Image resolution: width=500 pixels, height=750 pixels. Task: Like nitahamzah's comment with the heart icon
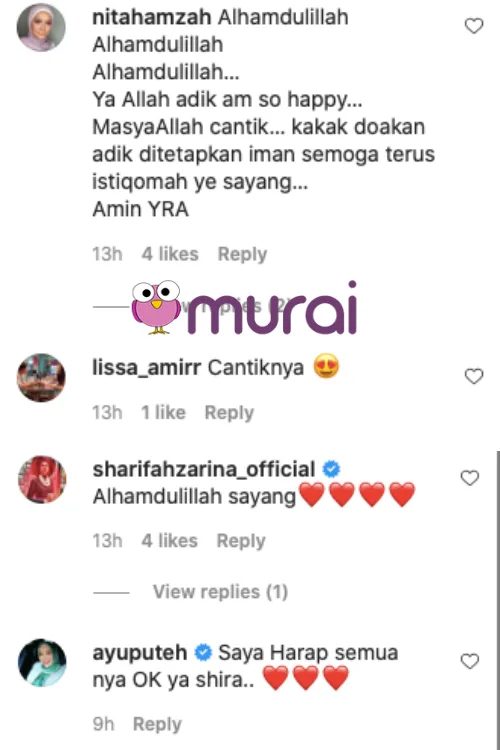pos(474,26)
